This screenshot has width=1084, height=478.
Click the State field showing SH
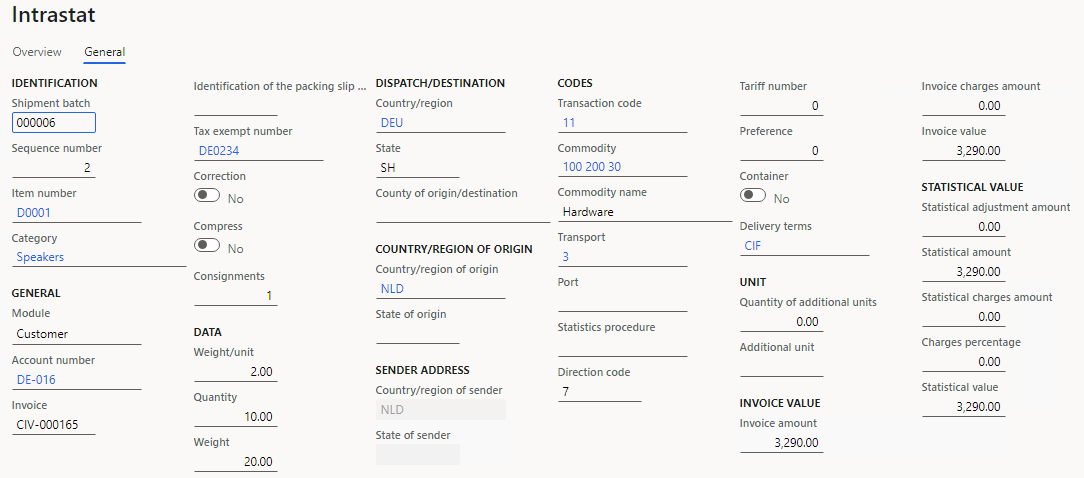click(418, 167)
